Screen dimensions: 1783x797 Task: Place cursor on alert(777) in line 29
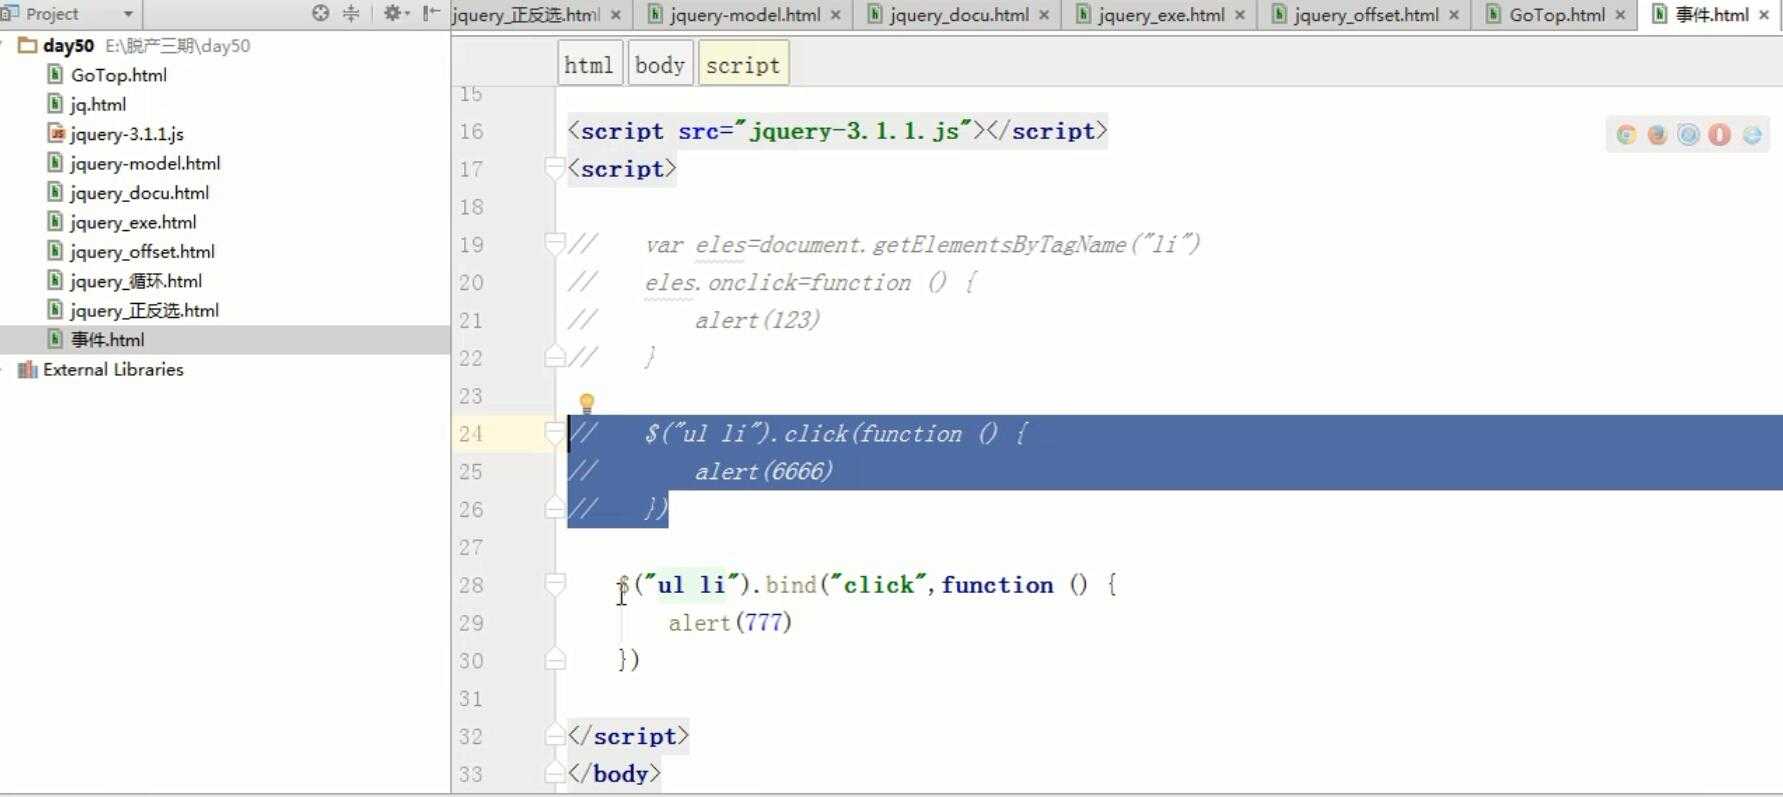pos(730,623)
